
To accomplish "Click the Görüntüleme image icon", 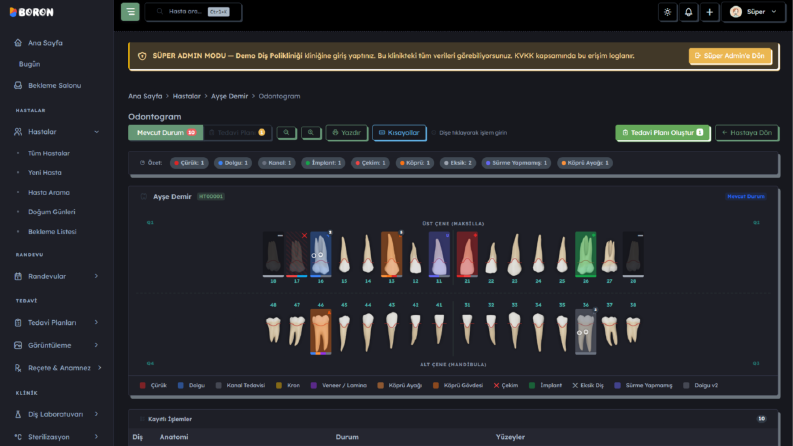I will [18, 345].
